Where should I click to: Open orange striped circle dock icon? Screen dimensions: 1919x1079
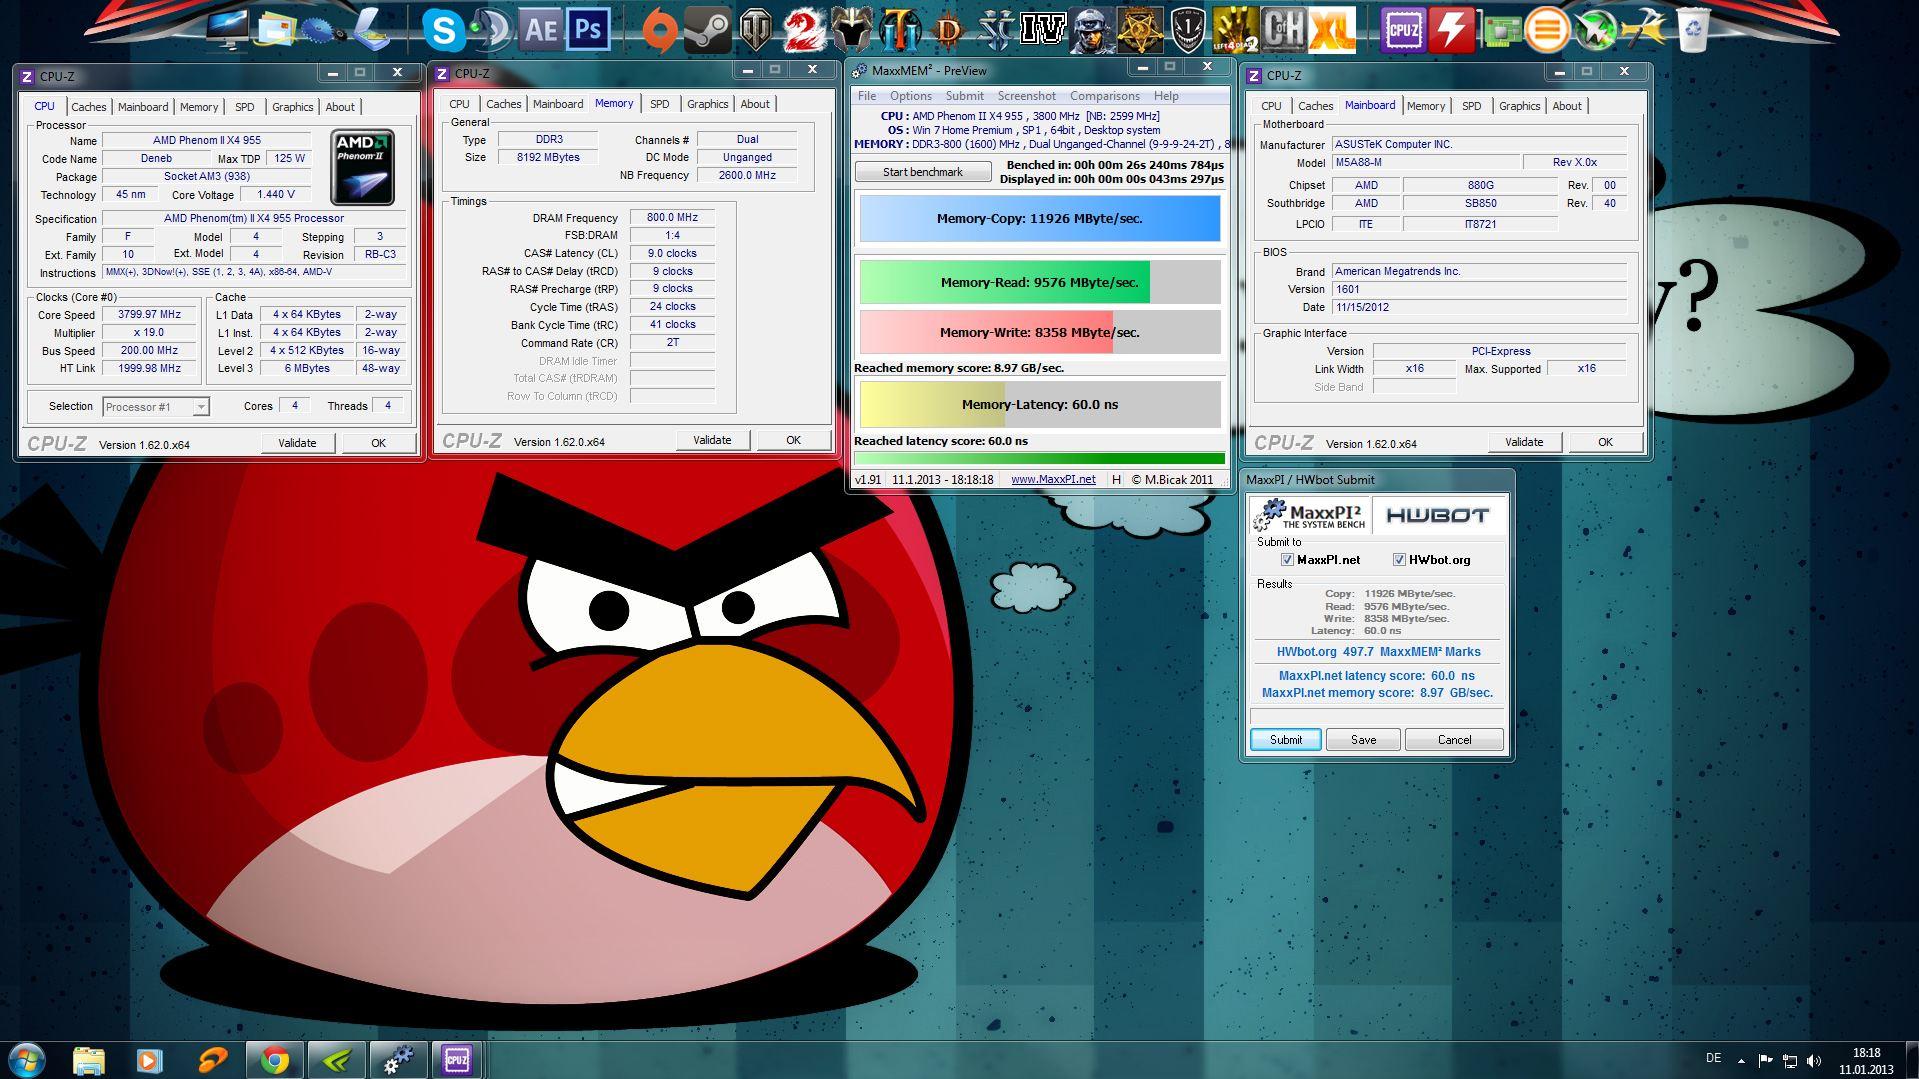[1547, 30]
